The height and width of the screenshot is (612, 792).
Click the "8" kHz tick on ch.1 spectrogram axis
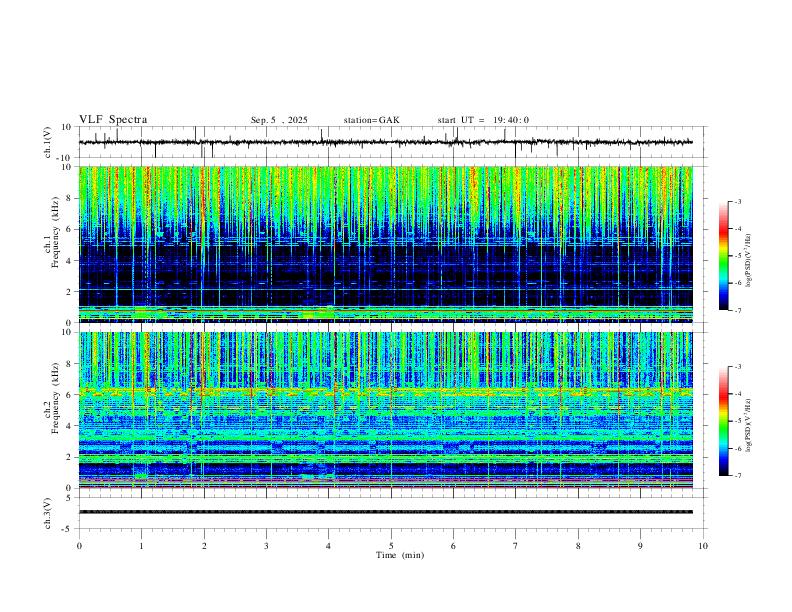click(70, 198)
